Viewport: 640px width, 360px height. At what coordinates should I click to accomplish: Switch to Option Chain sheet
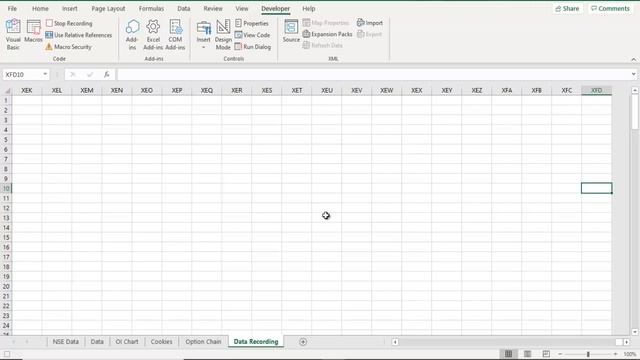click(x=203, y=342)
